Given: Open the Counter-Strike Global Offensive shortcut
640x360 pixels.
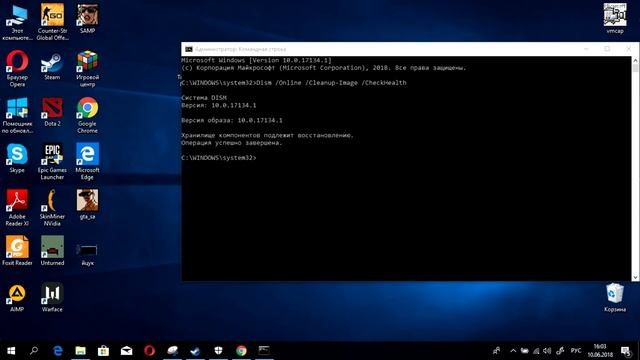Looking at the screenshot, I should (52, 22).
